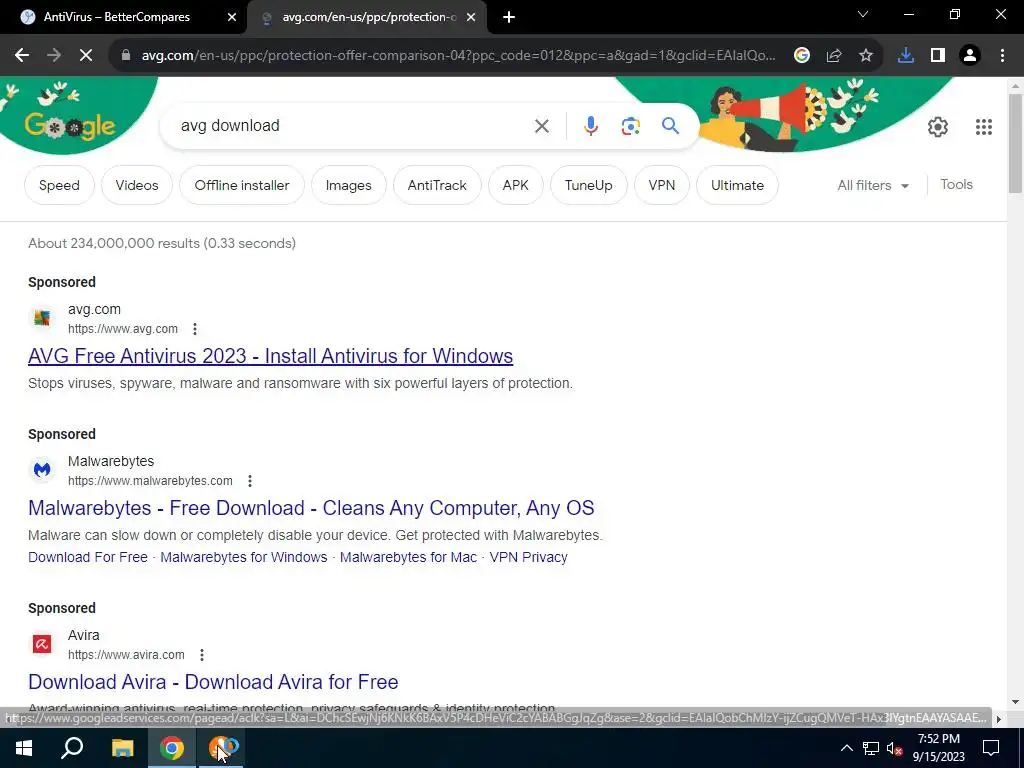Open a new browser tab
This screenshot has width=1024, height=768.
coord(509,17)
